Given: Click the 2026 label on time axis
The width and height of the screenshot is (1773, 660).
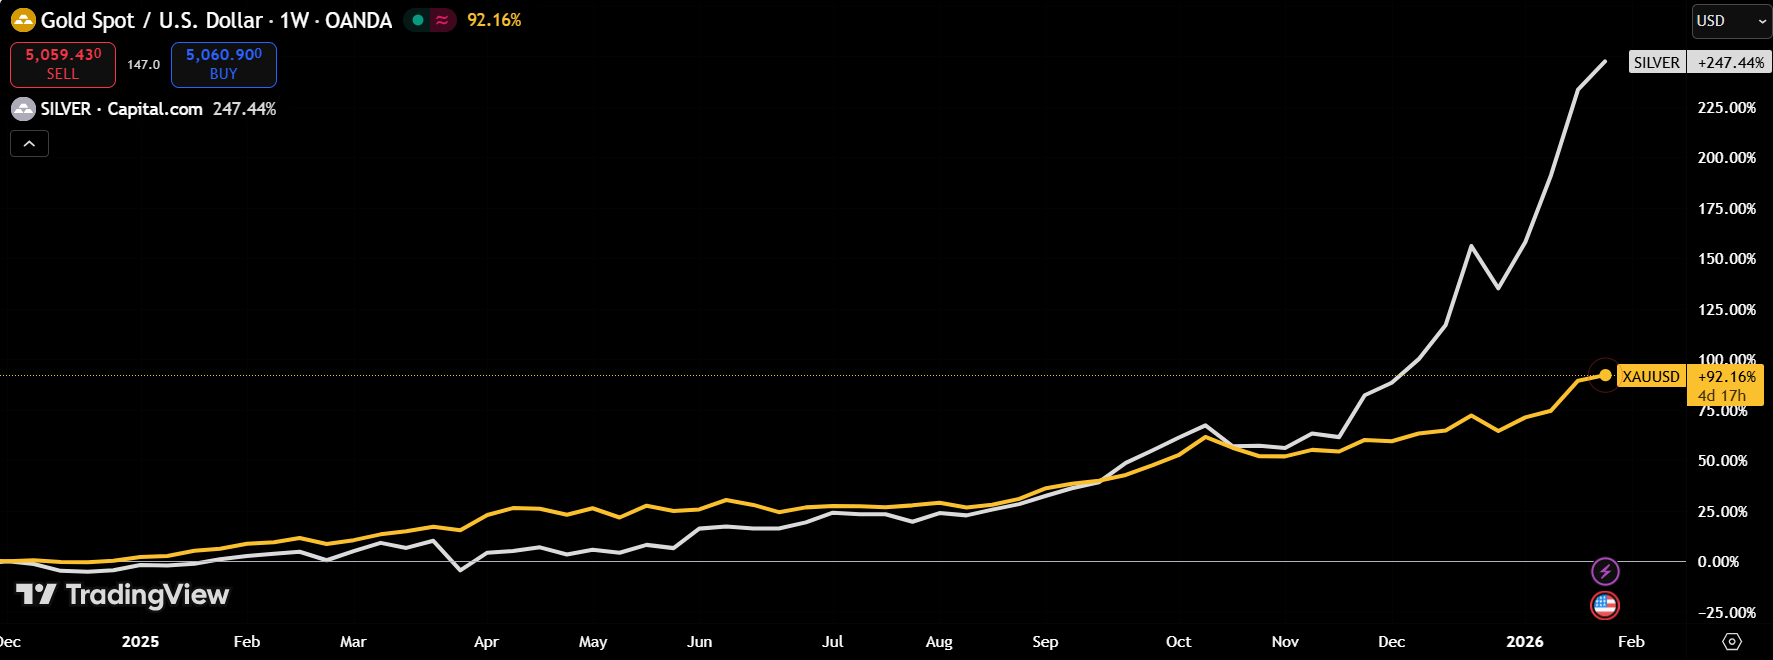Looking at the screenshot, I should point(1524,641).
